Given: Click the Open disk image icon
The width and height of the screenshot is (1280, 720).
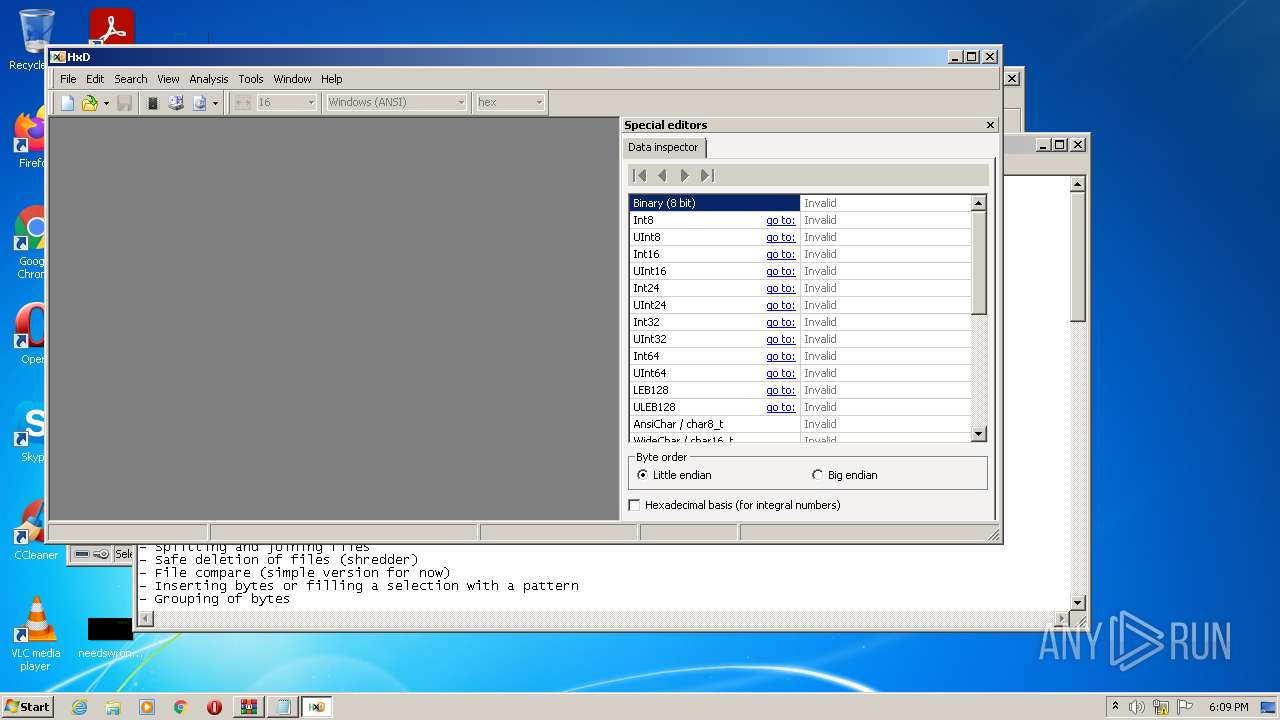Looking at the screenshot, I should pos(199,103).
